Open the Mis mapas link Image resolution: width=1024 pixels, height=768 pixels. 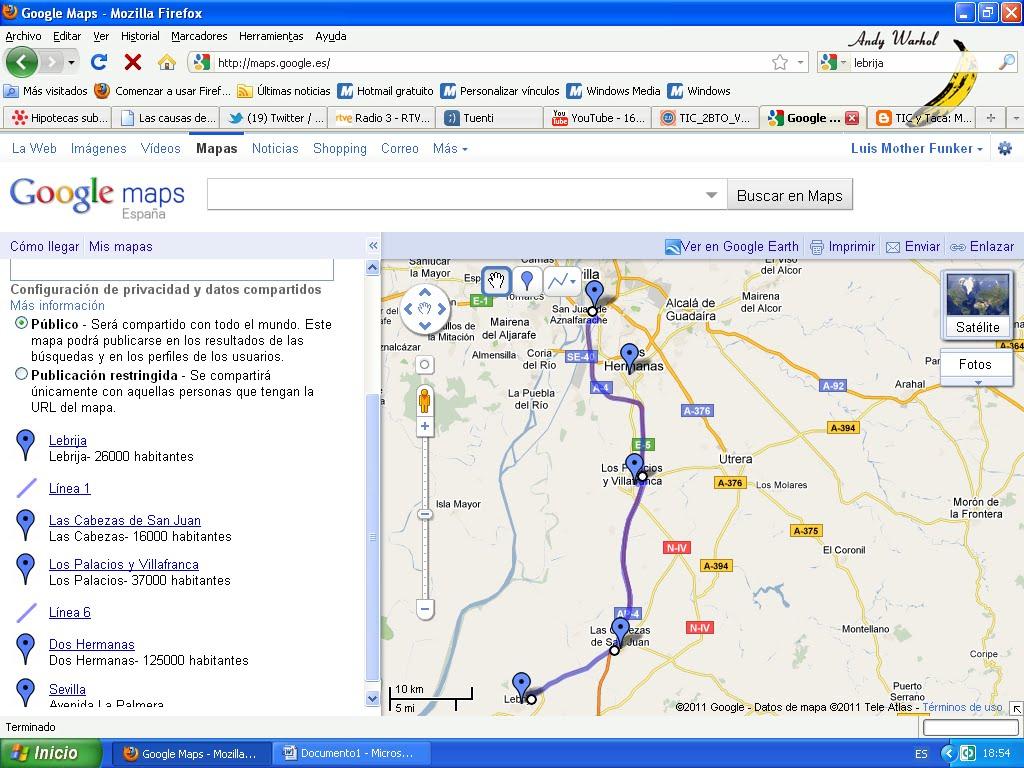[121, 246]
